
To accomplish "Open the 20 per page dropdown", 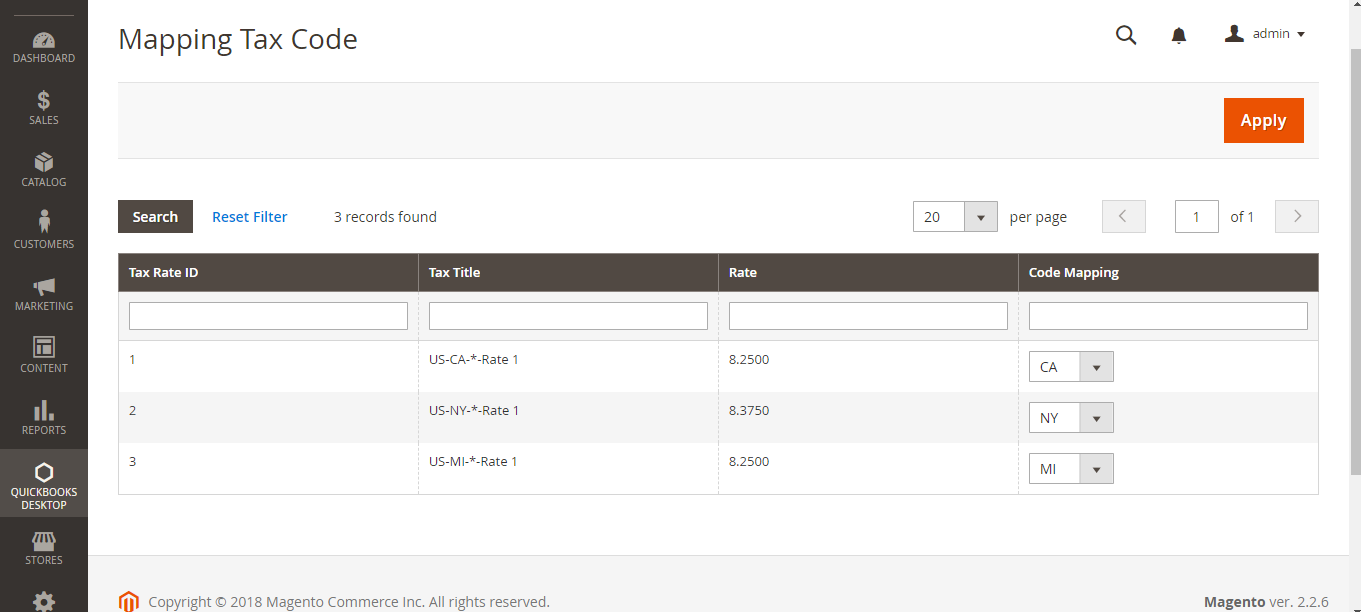I will (x=955, y=217).
